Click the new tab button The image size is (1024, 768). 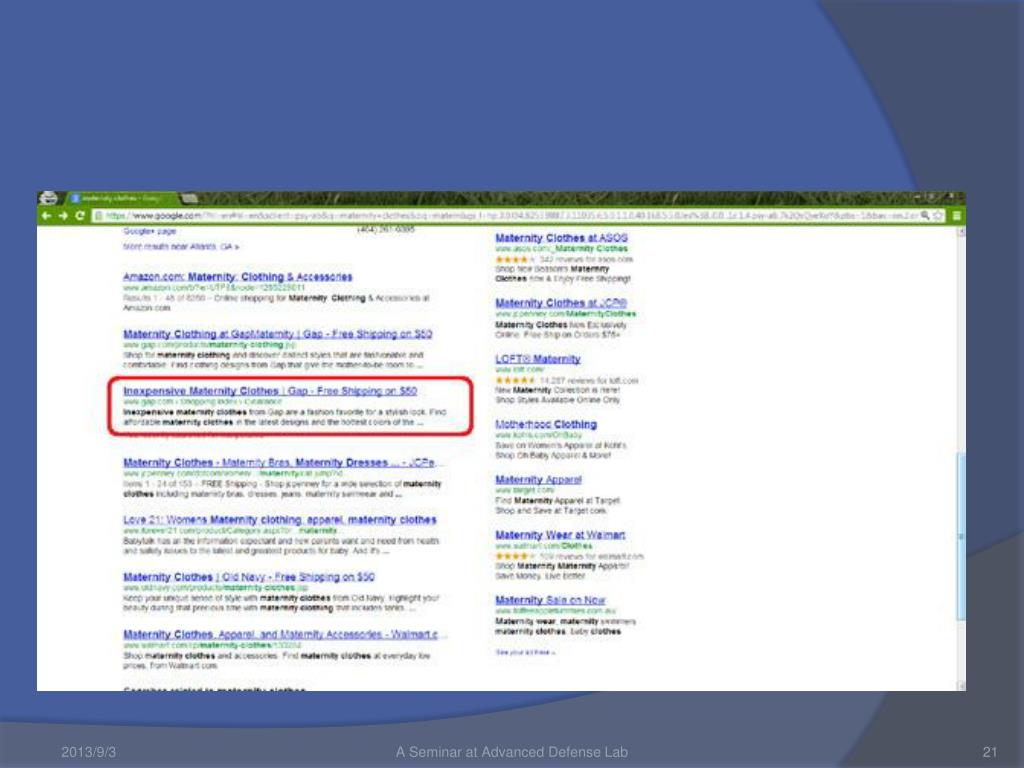tap(189, 198)
